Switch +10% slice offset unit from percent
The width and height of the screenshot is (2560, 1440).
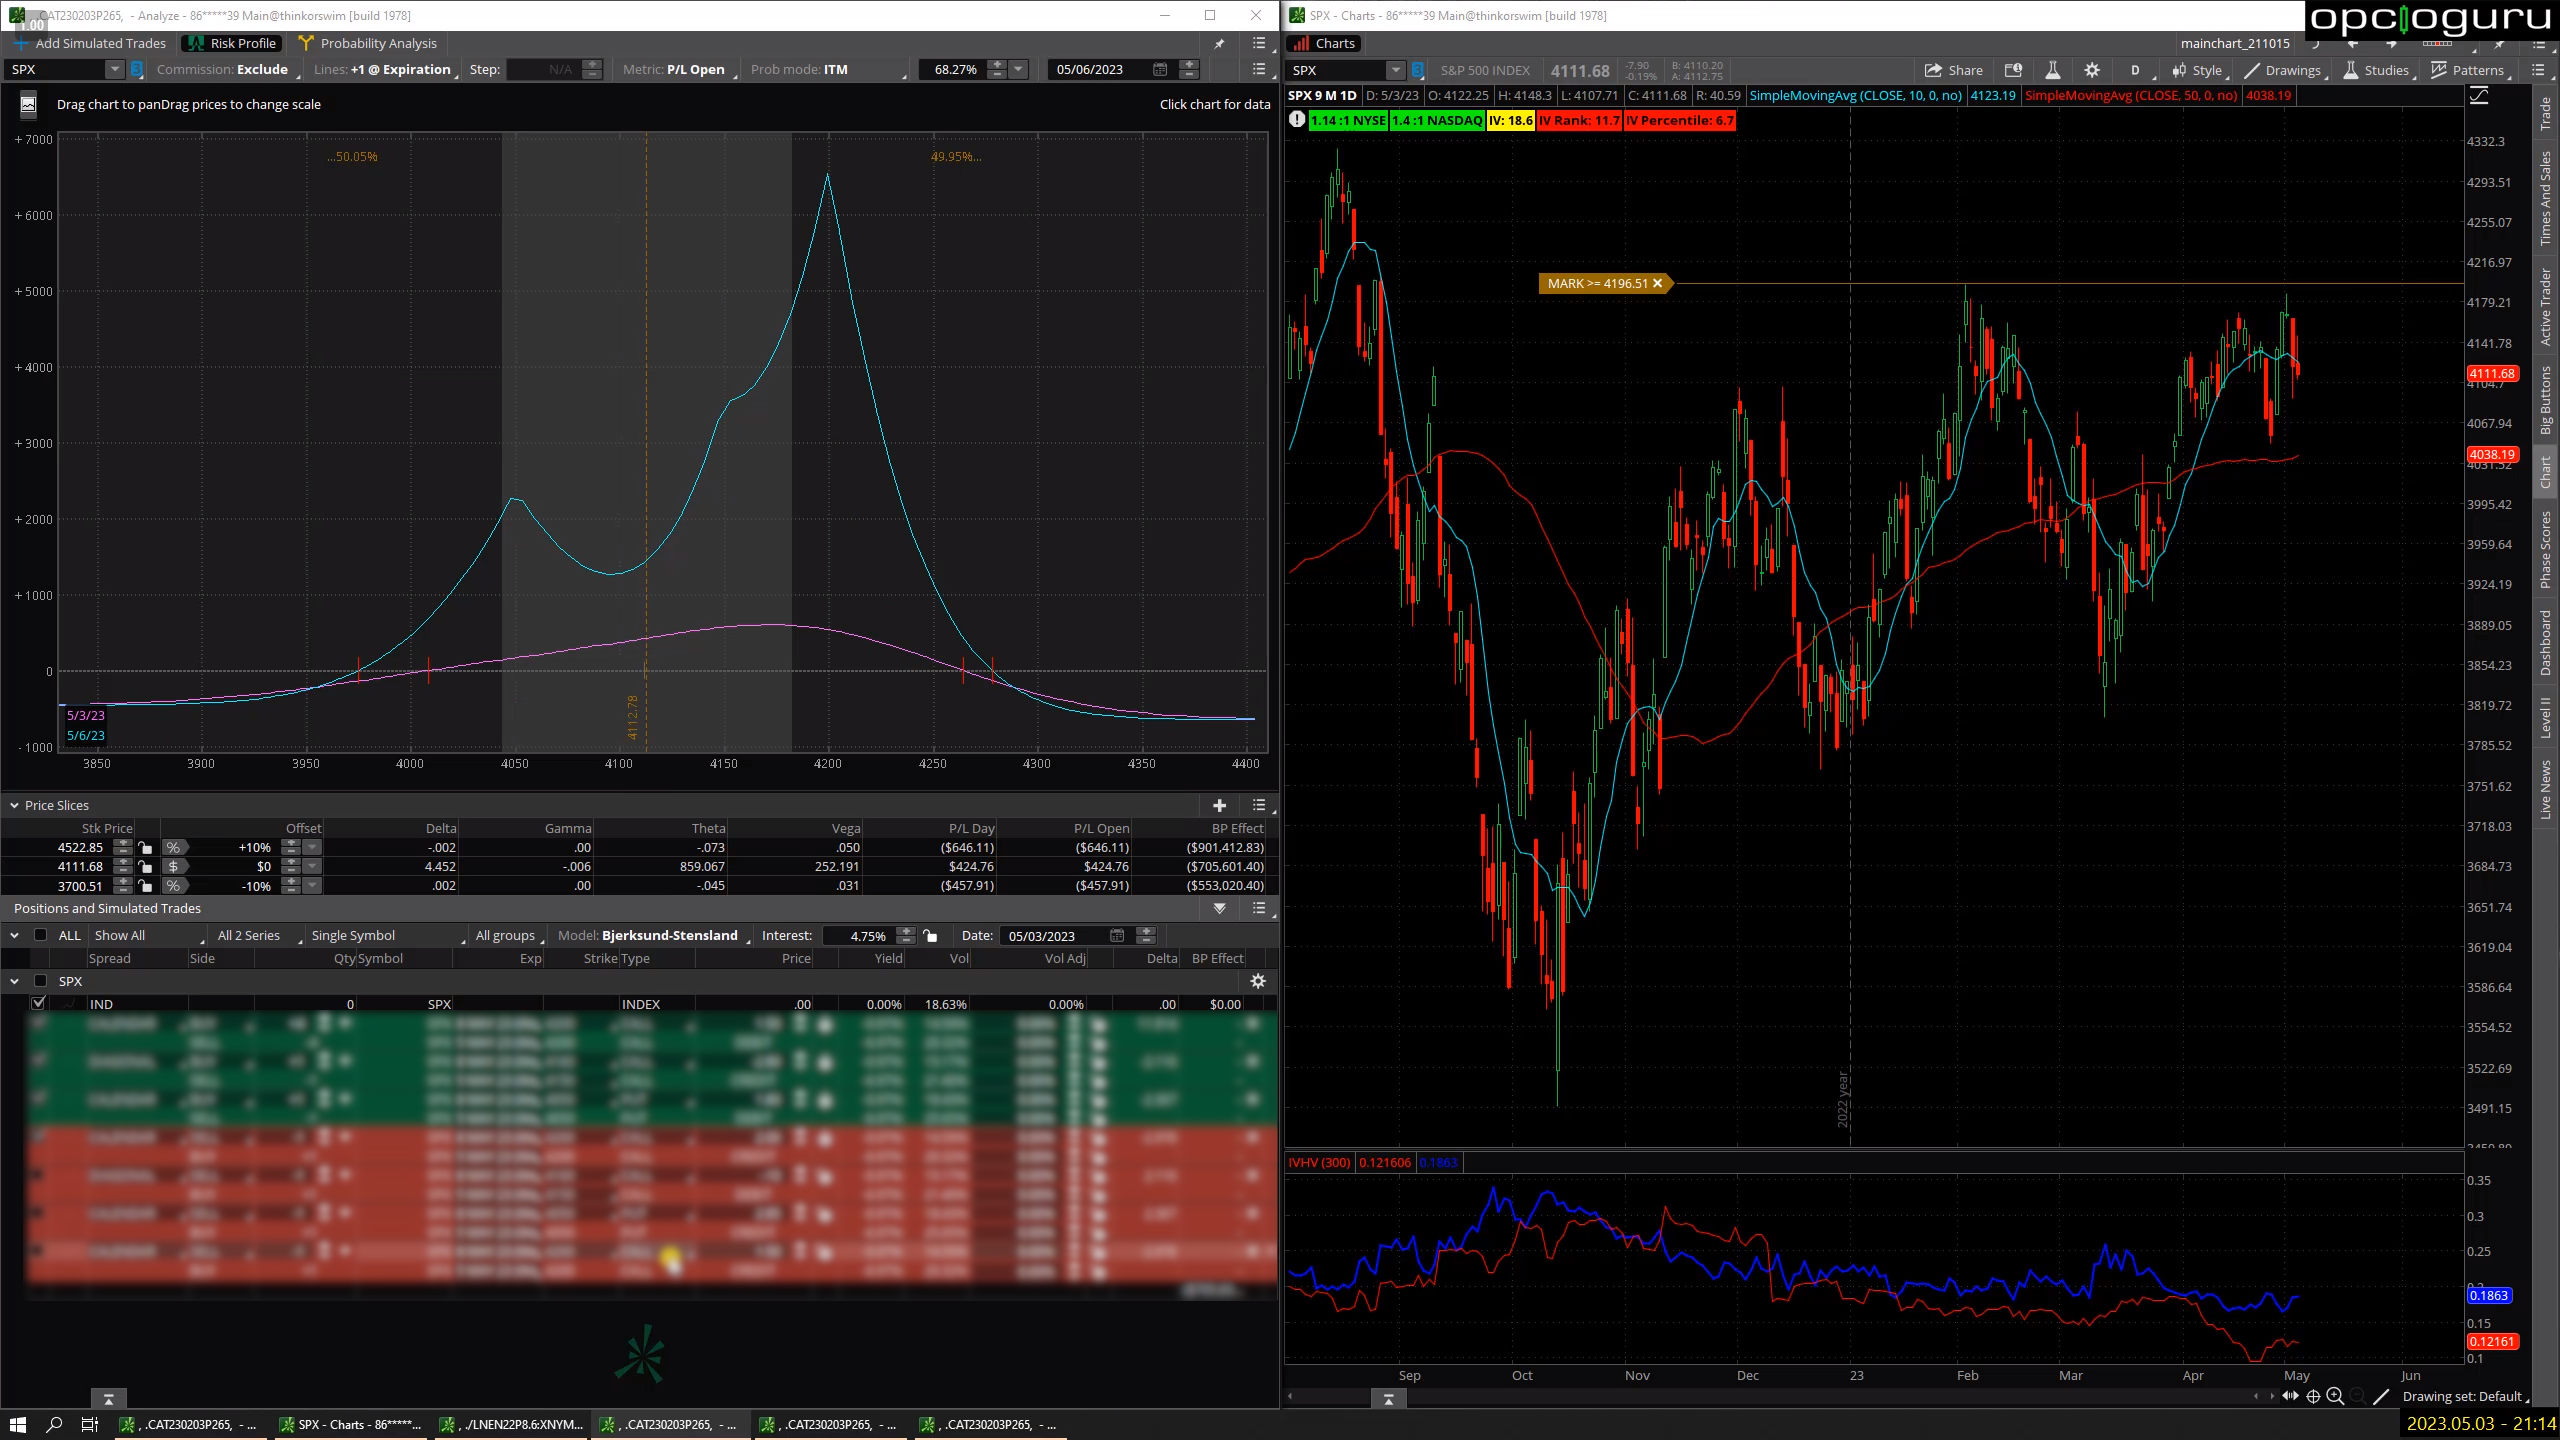click(173, 847)
